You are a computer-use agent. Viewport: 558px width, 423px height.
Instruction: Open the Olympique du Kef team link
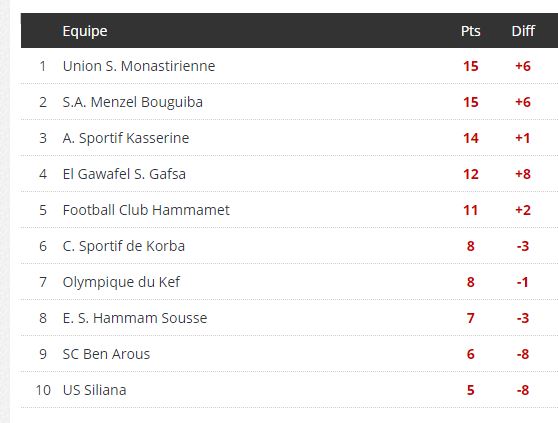point(121,282)
